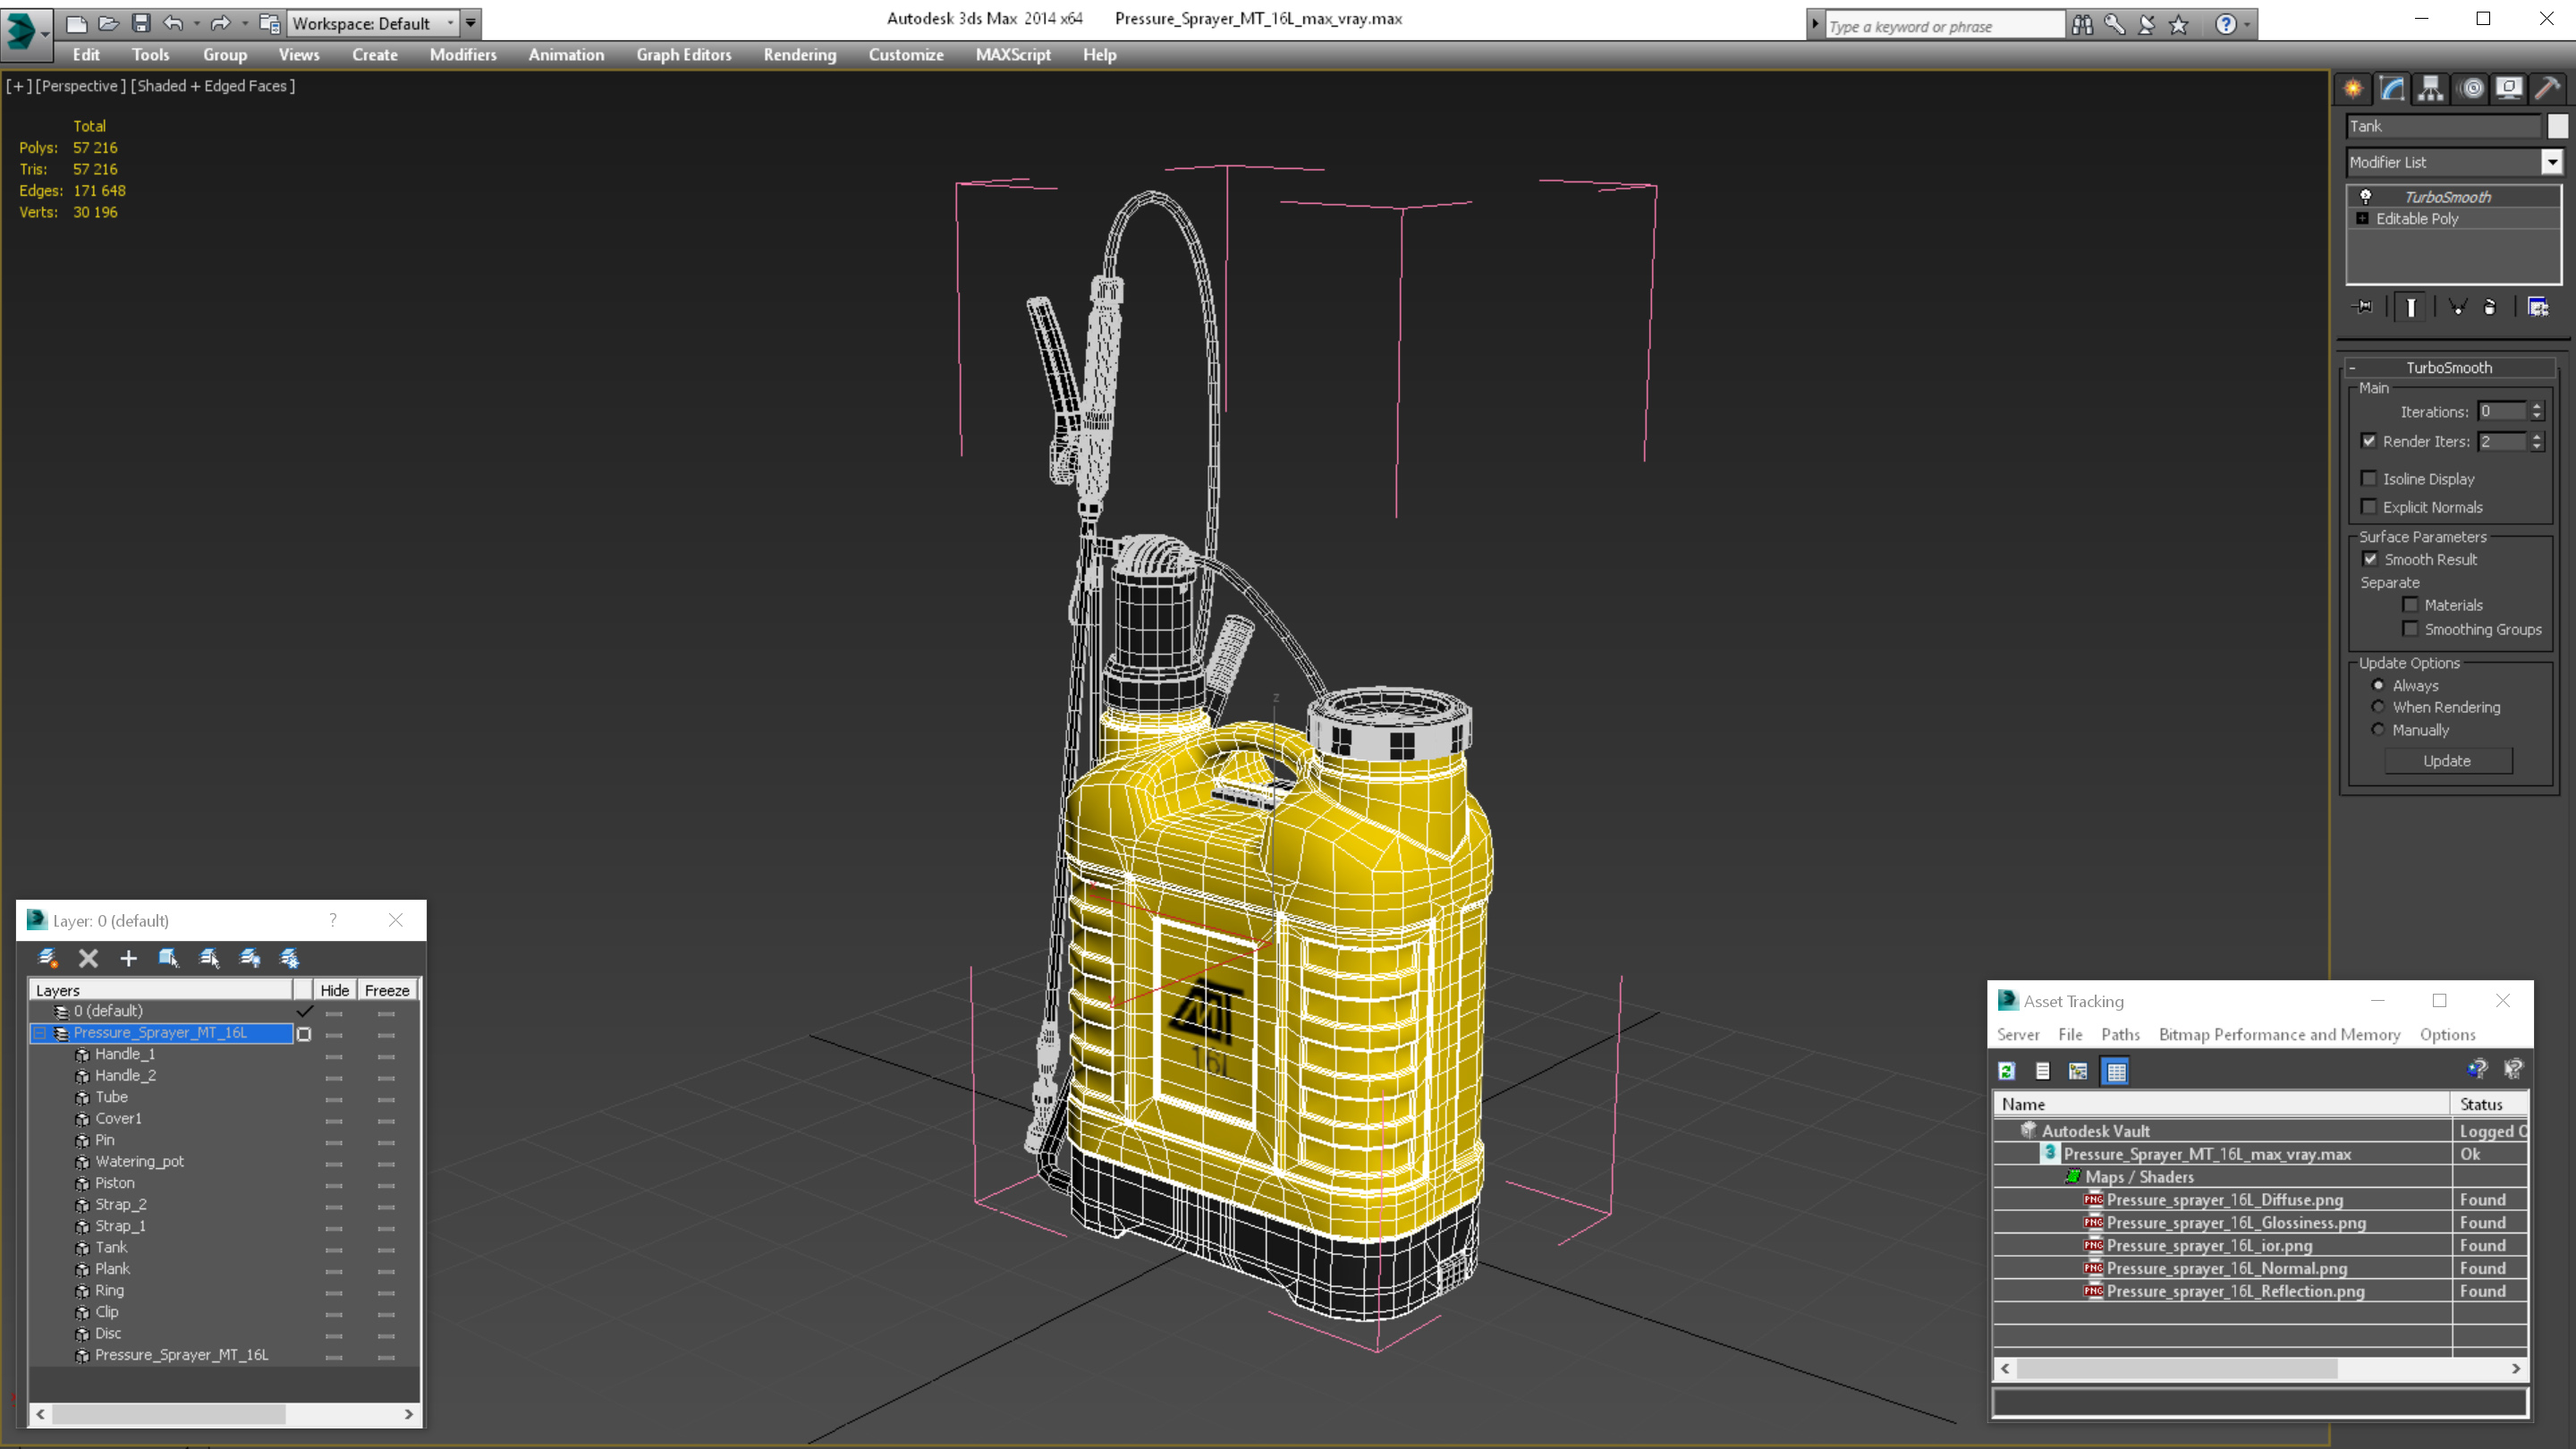Collapse the Pressure_Sprayer_MT_16L layer

click(x=40, y=1033)
